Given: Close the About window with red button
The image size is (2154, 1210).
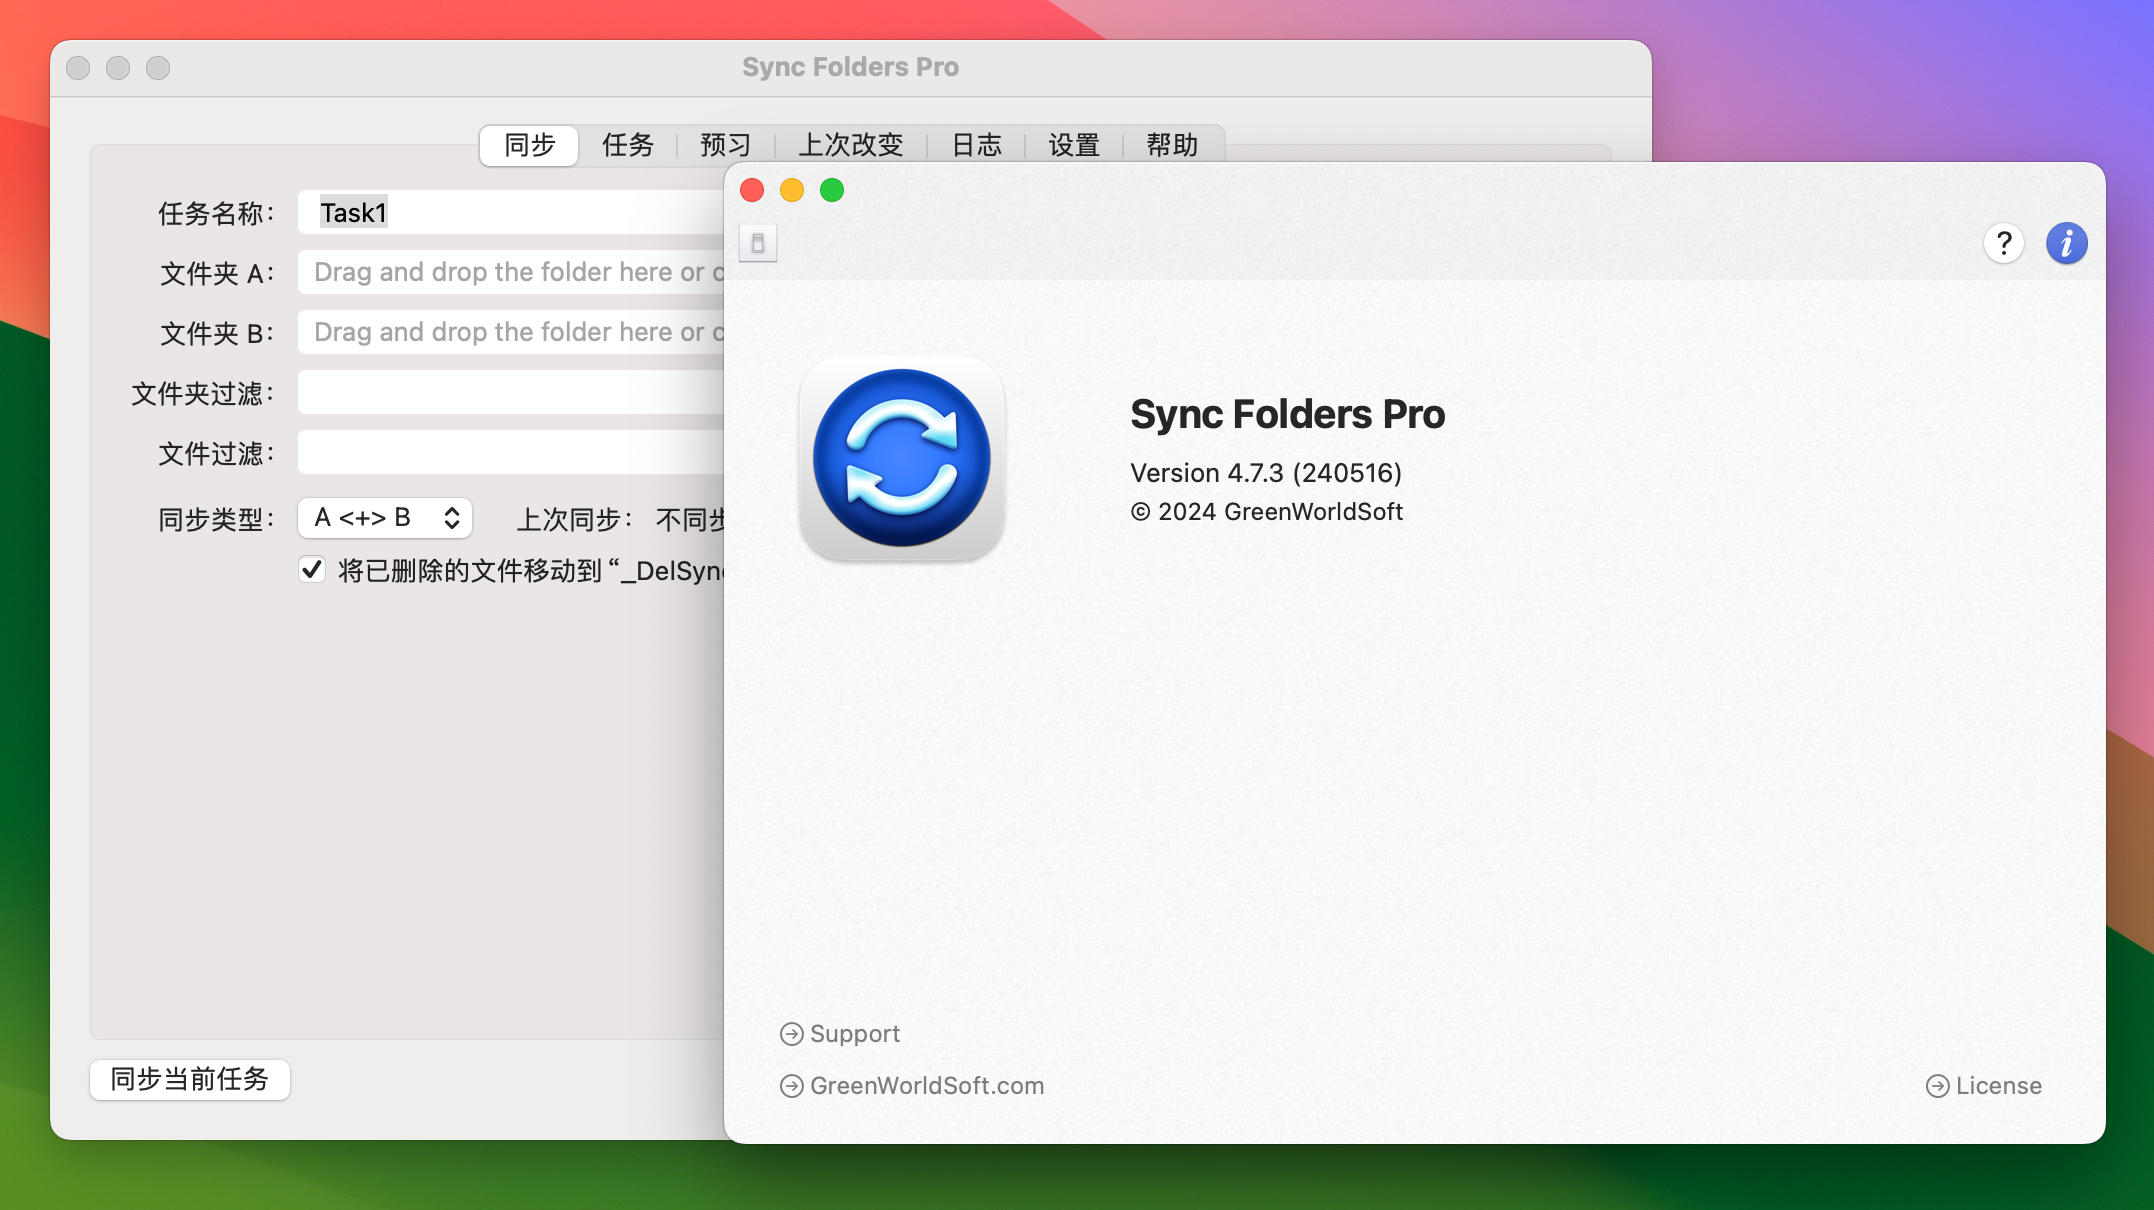Looking at the screenshot, I should (x=752, y=190).
